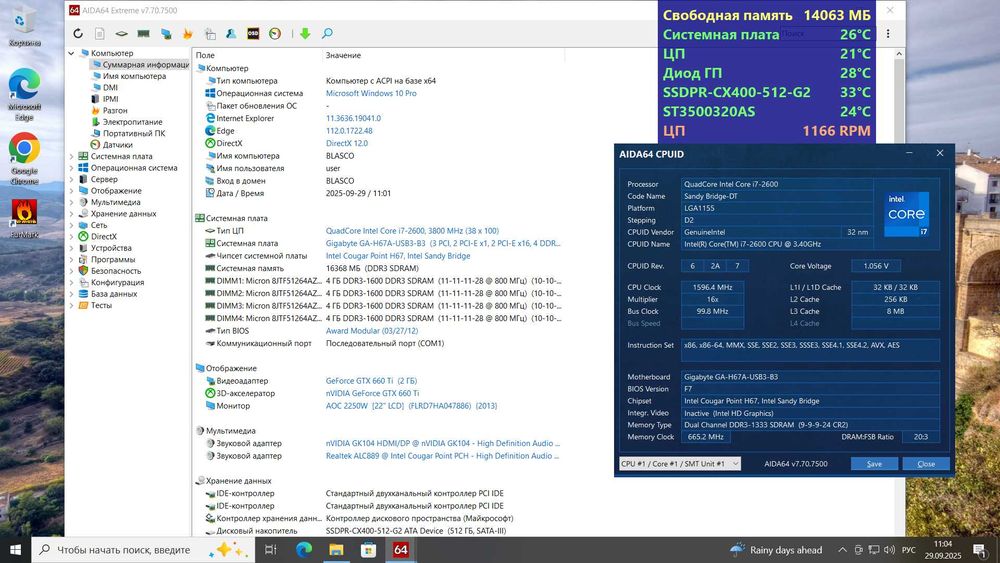Image resolution: width=1000 pixels, height=563 pixels.
Task: Open QuadCore Intel Core i7-2600 link
Action: coord(412,231)
